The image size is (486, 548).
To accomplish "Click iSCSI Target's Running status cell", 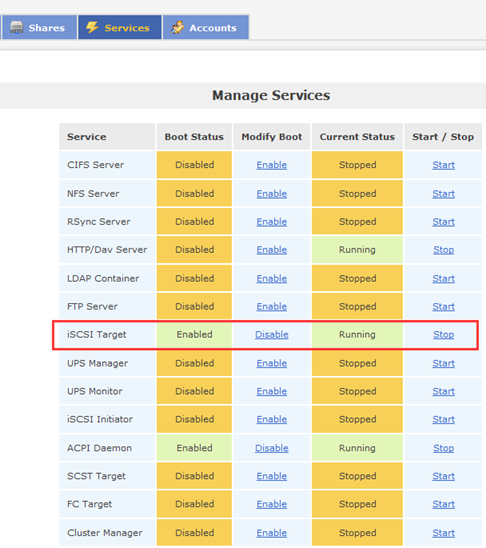I will 357,334.
